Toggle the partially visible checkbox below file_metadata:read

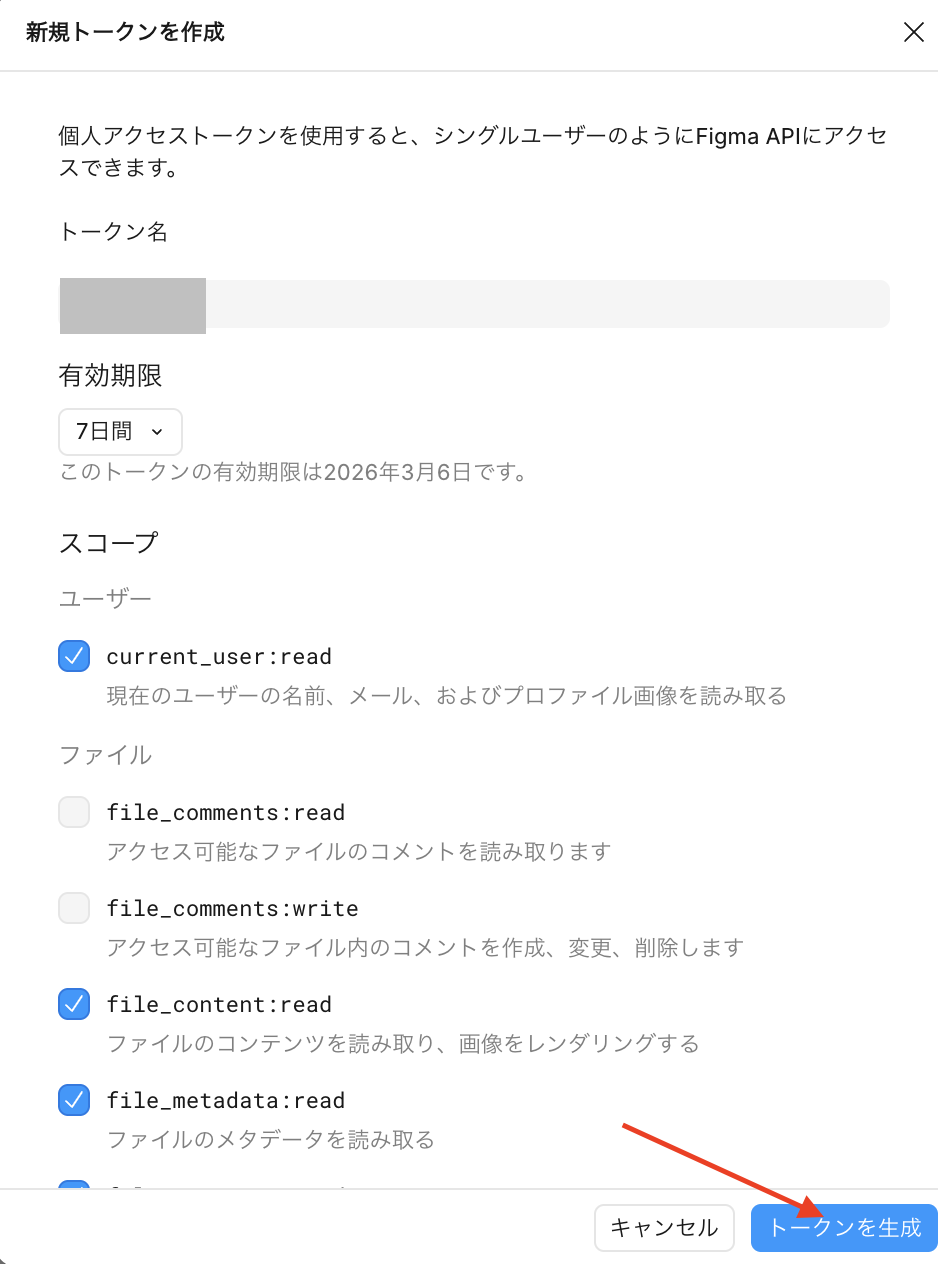(x=74, y=1186)
